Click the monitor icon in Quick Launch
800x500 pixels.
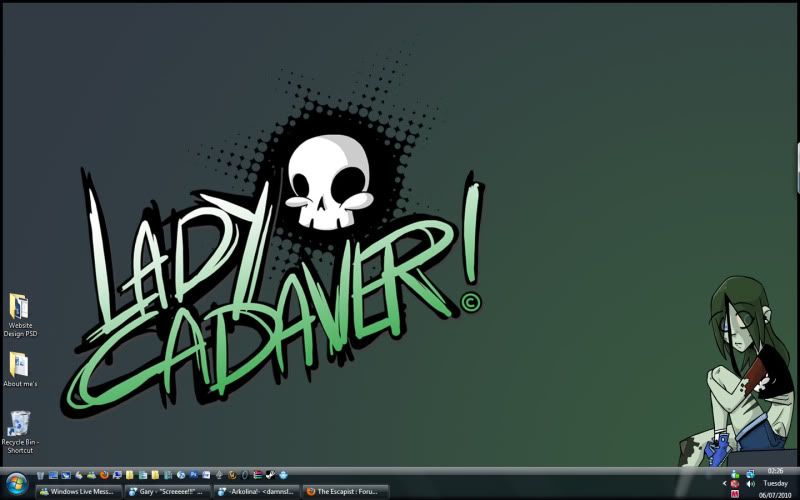click(x=117, y=475)
